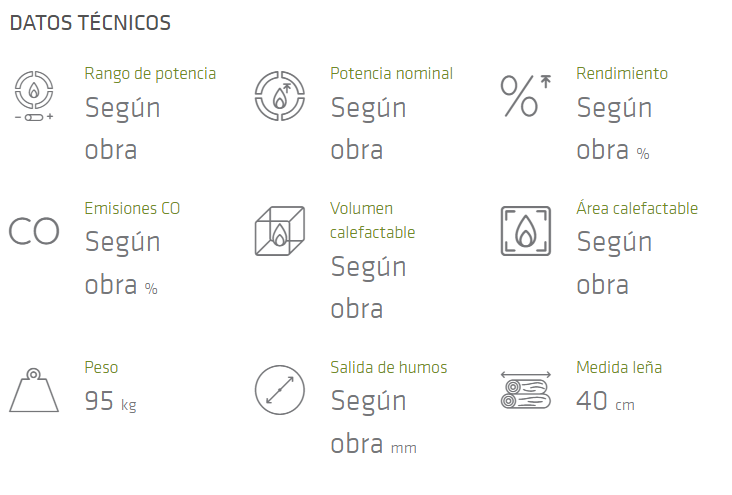Select the Rango de potencia label
The height and width of the screenshot is (495, 732).
[x=150, y=74]
